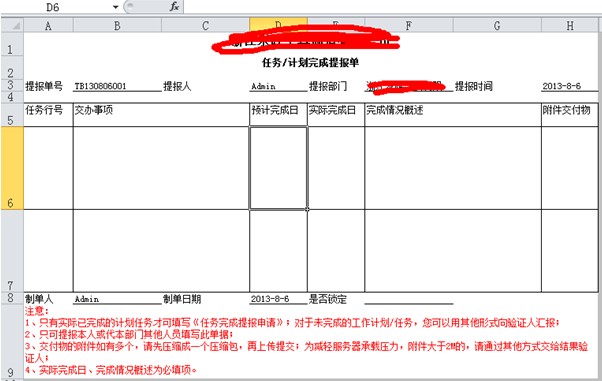
Task: Click the Select All corner triangle
Action: pos(12,25)
